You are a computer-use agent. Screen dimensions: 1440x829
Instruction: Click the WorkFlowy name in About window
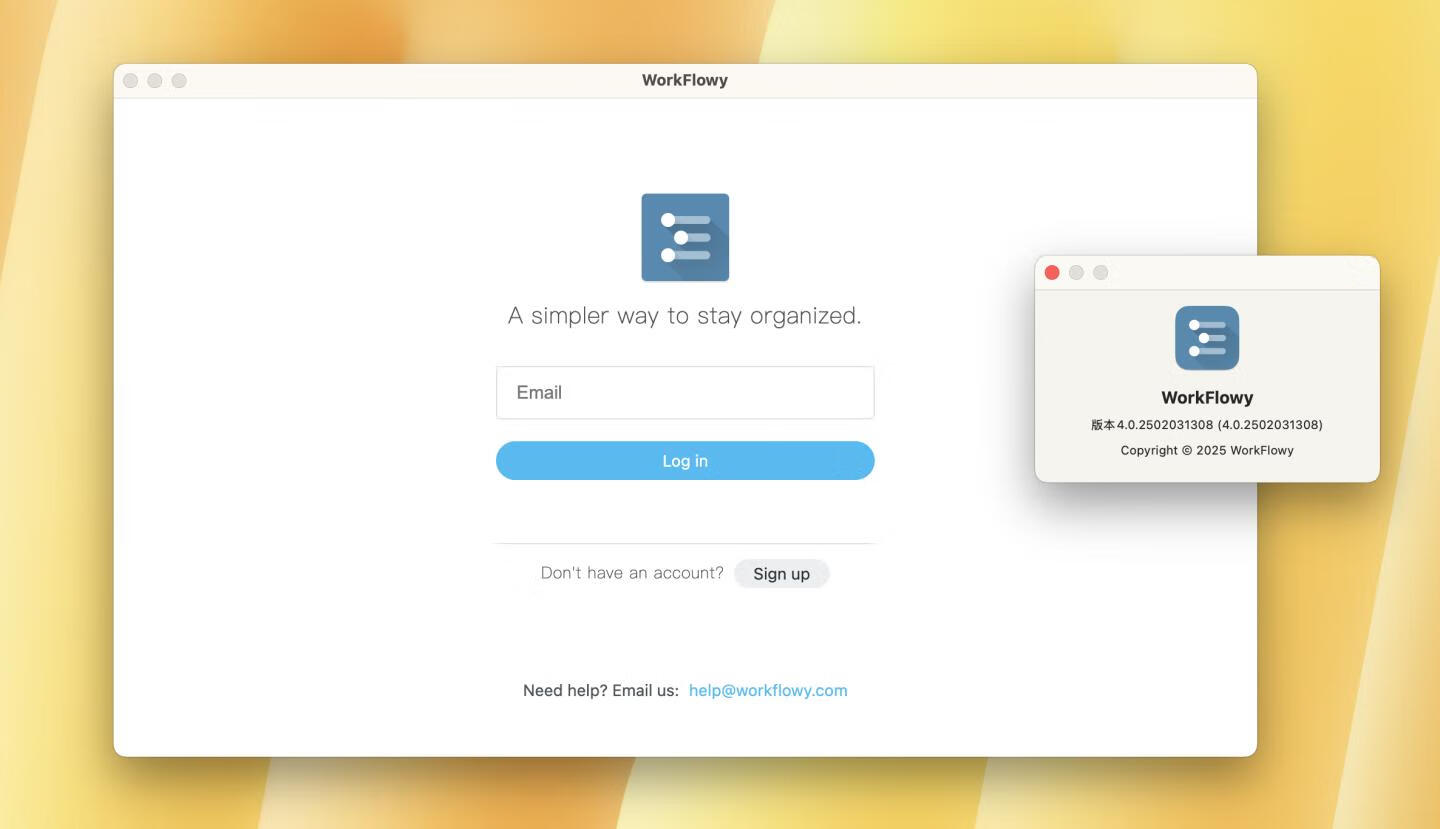point(1207,397)
